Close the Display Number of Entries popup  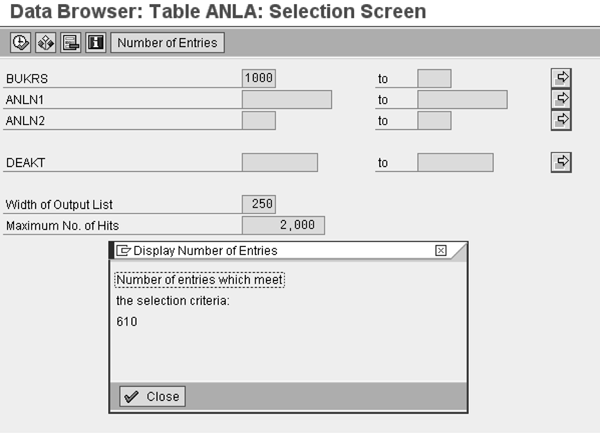(152, 397)
